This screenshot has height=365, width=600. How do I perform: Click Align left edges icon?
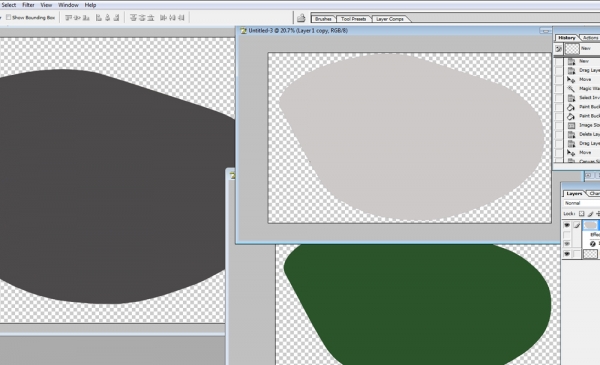(99, 18)
